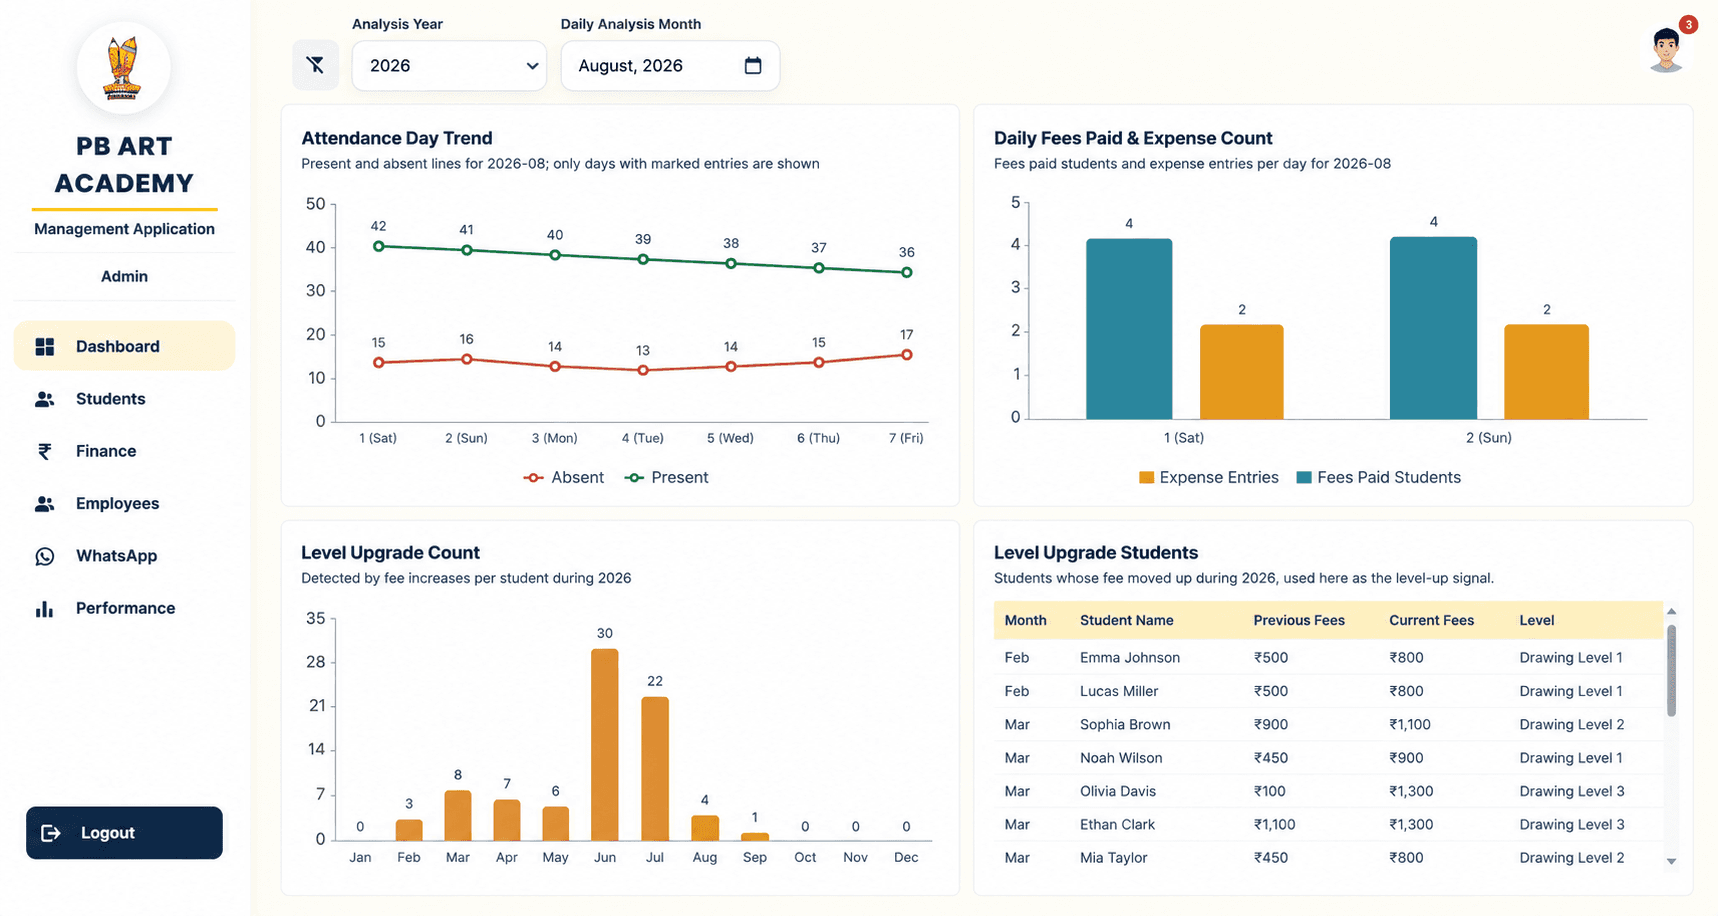Viewport: 1718px width, 916px height.
Task: Open the calendar picker icon
Action: click(x=753, y=66)
